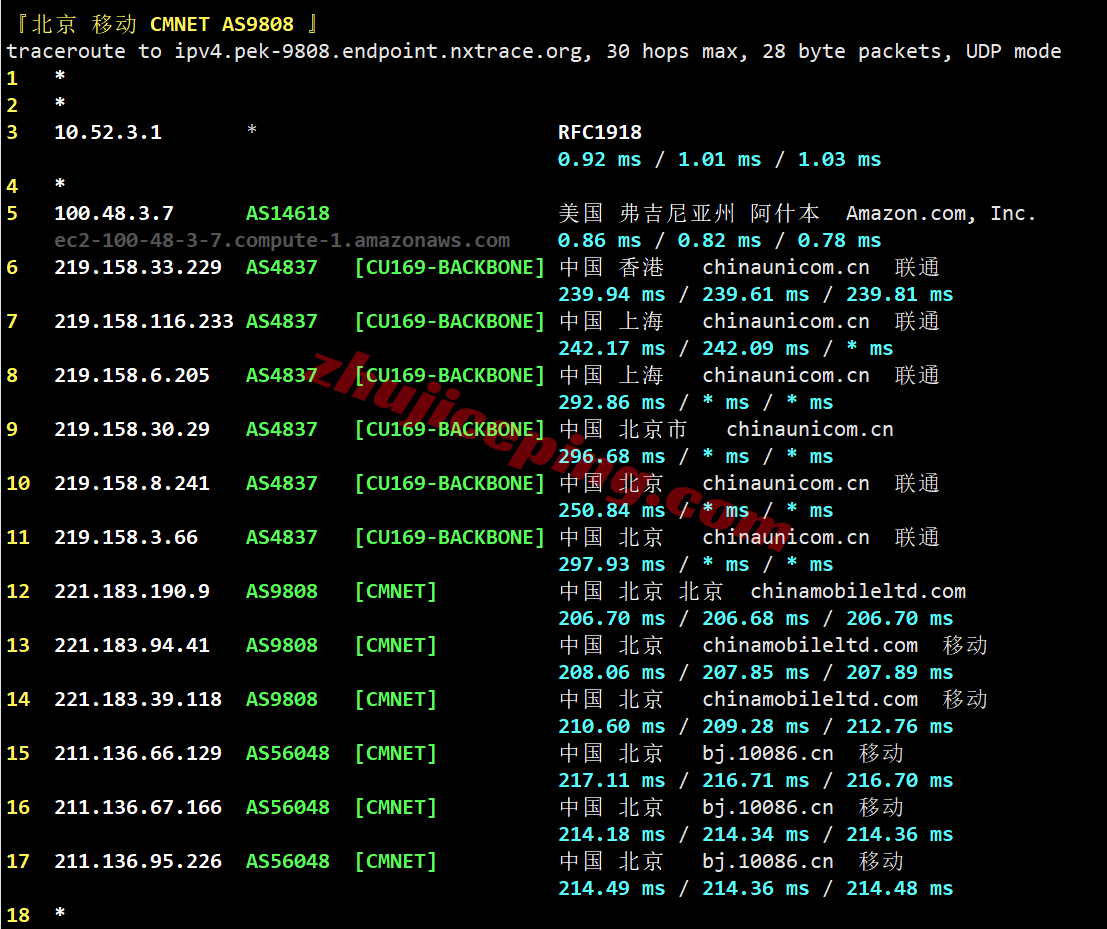Click IP address 100.48.3.7
This screenshot has width=1107, height=929.
point(114,213)
